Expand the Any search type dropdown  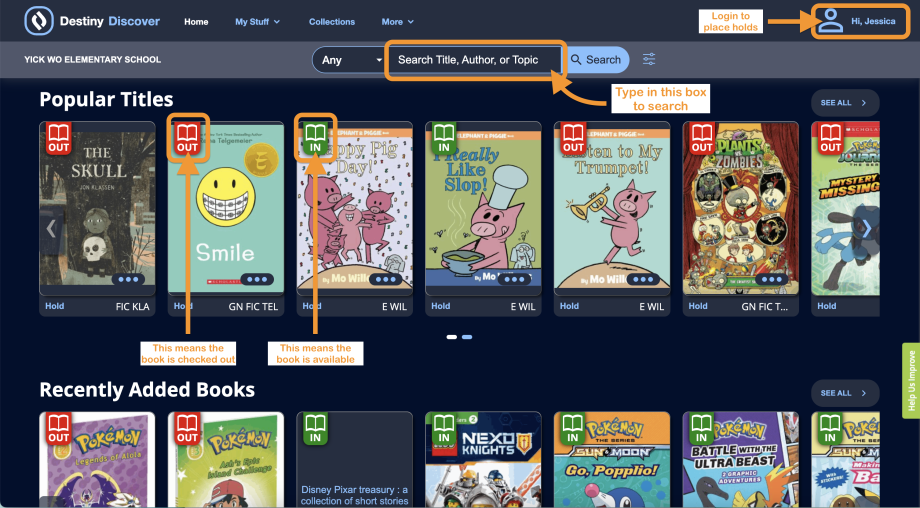(x=348, y=60)
